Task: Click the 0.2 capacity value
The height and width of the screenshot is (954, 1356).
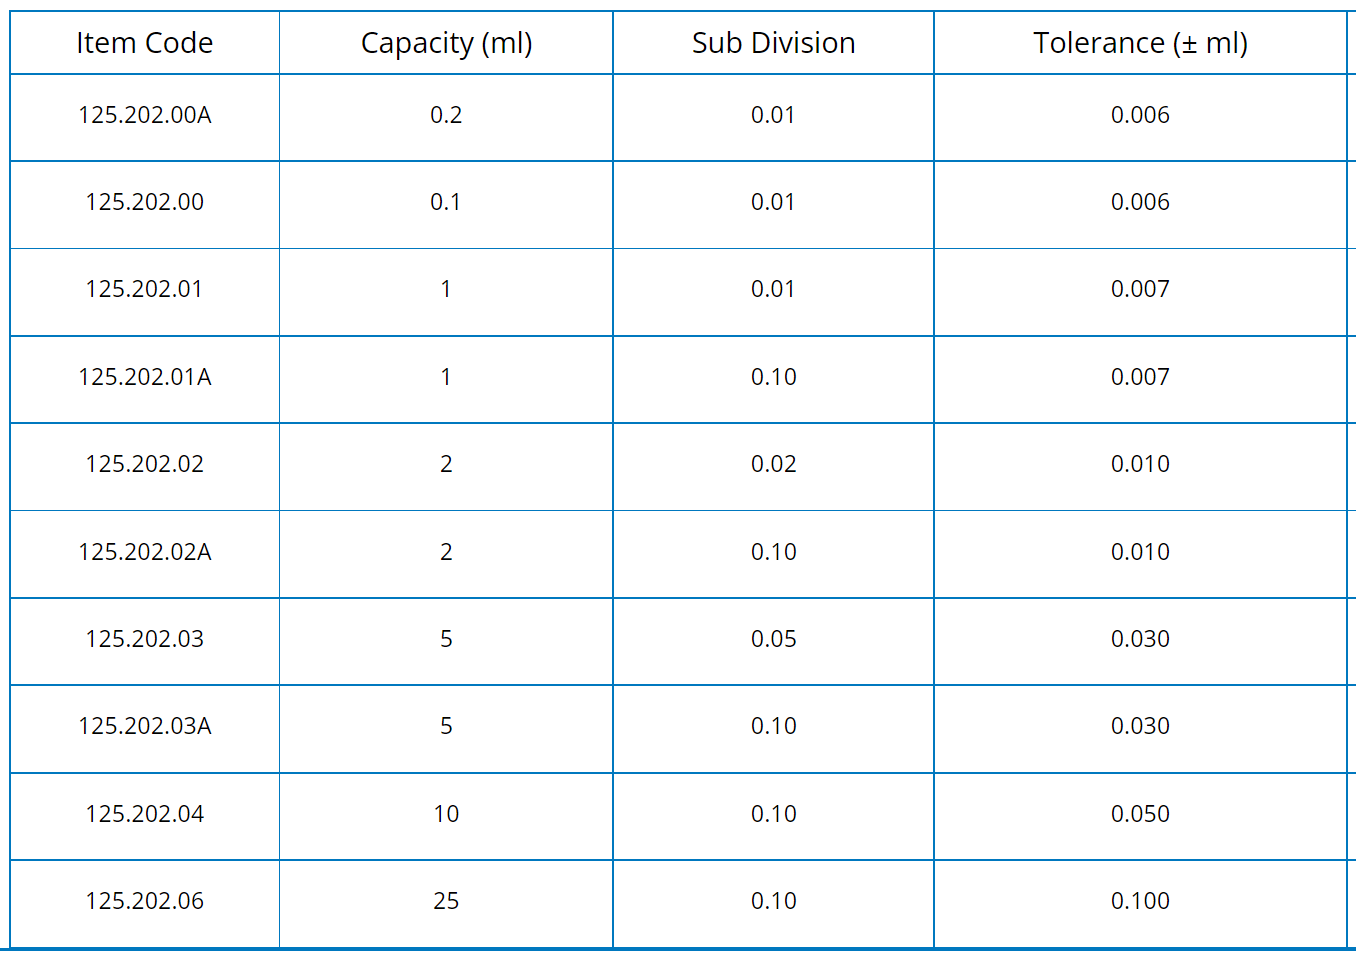Action: (446, 115)
